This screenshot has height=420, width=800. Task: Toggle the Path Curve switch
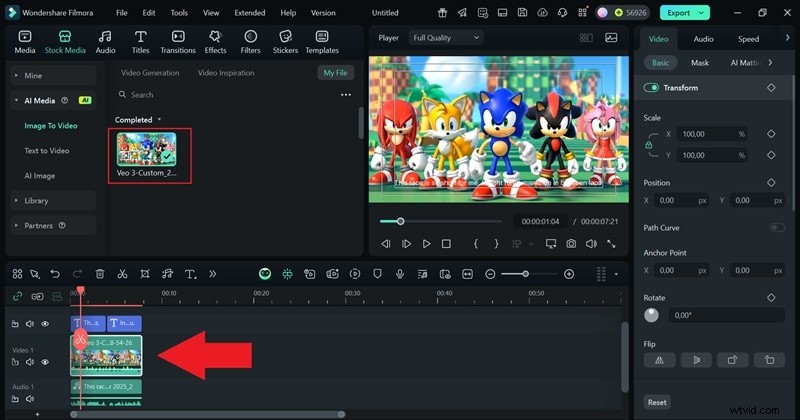777,228
